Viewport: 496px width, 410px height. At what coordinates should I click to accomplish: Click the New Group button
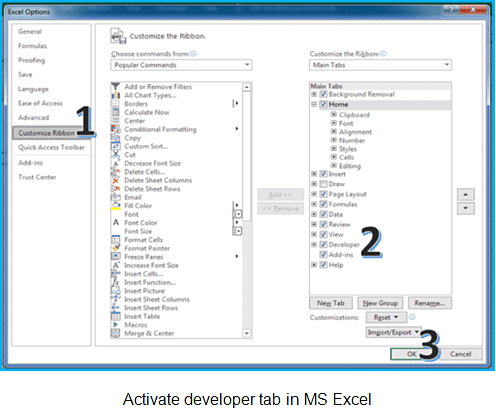point(380,303)
